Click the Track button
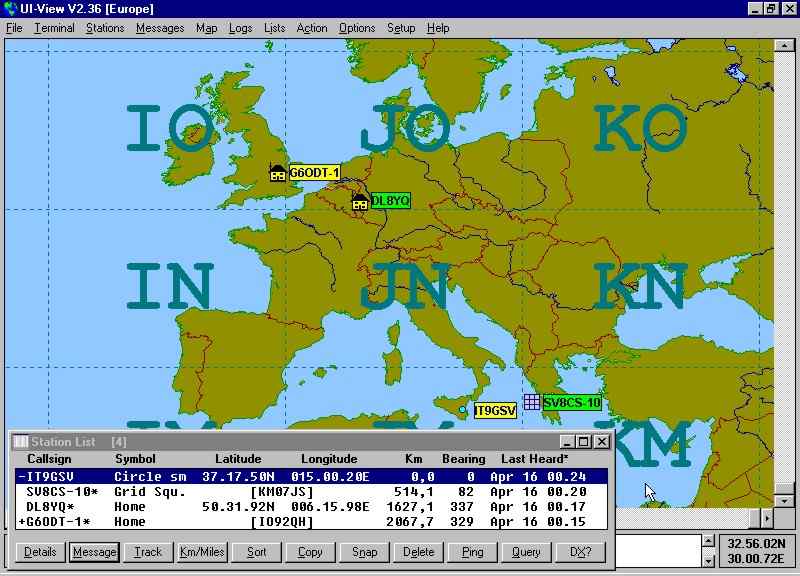Viewport: 800px width, 576px height. [x=148, y=552]
